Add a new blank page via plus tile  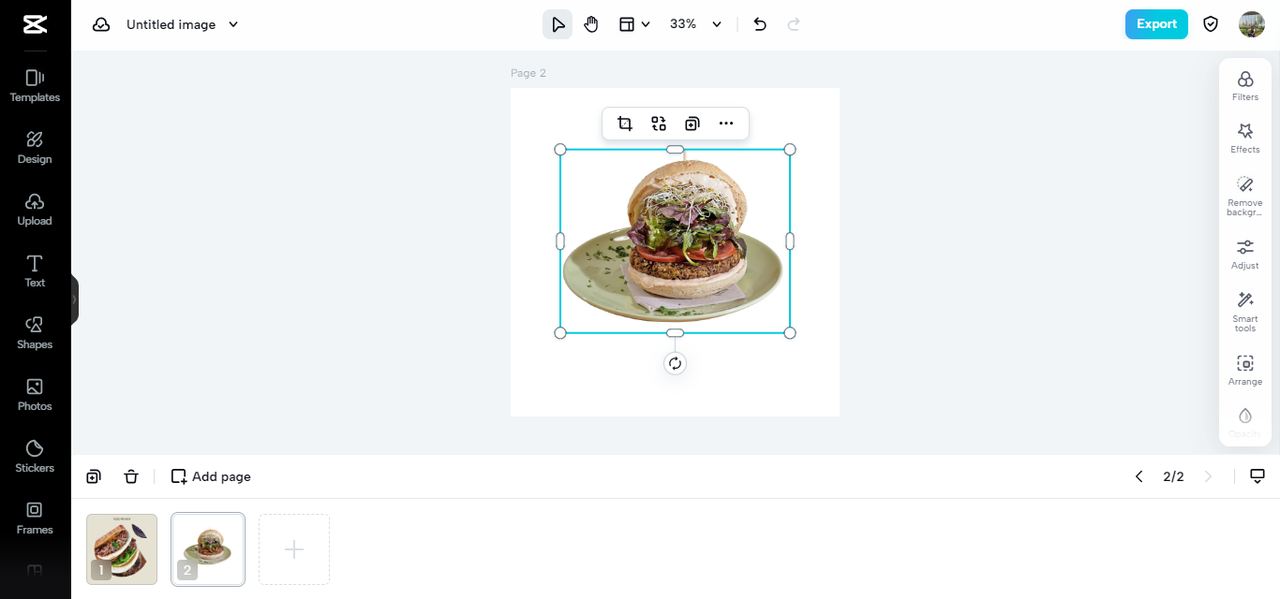pos(294,549)
